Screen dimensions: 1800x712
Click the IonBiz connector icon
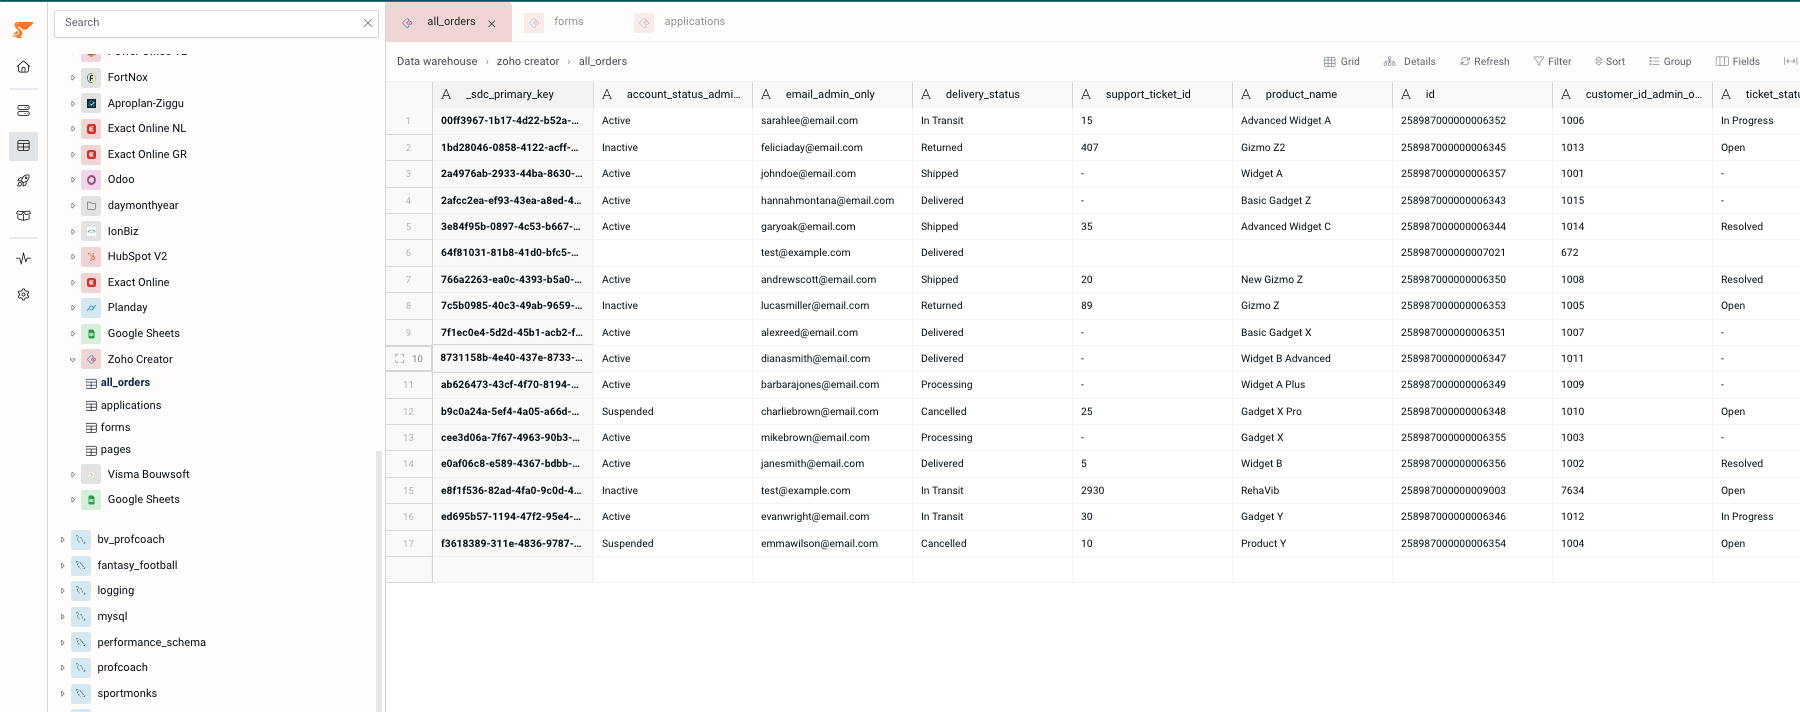point(91,231)
